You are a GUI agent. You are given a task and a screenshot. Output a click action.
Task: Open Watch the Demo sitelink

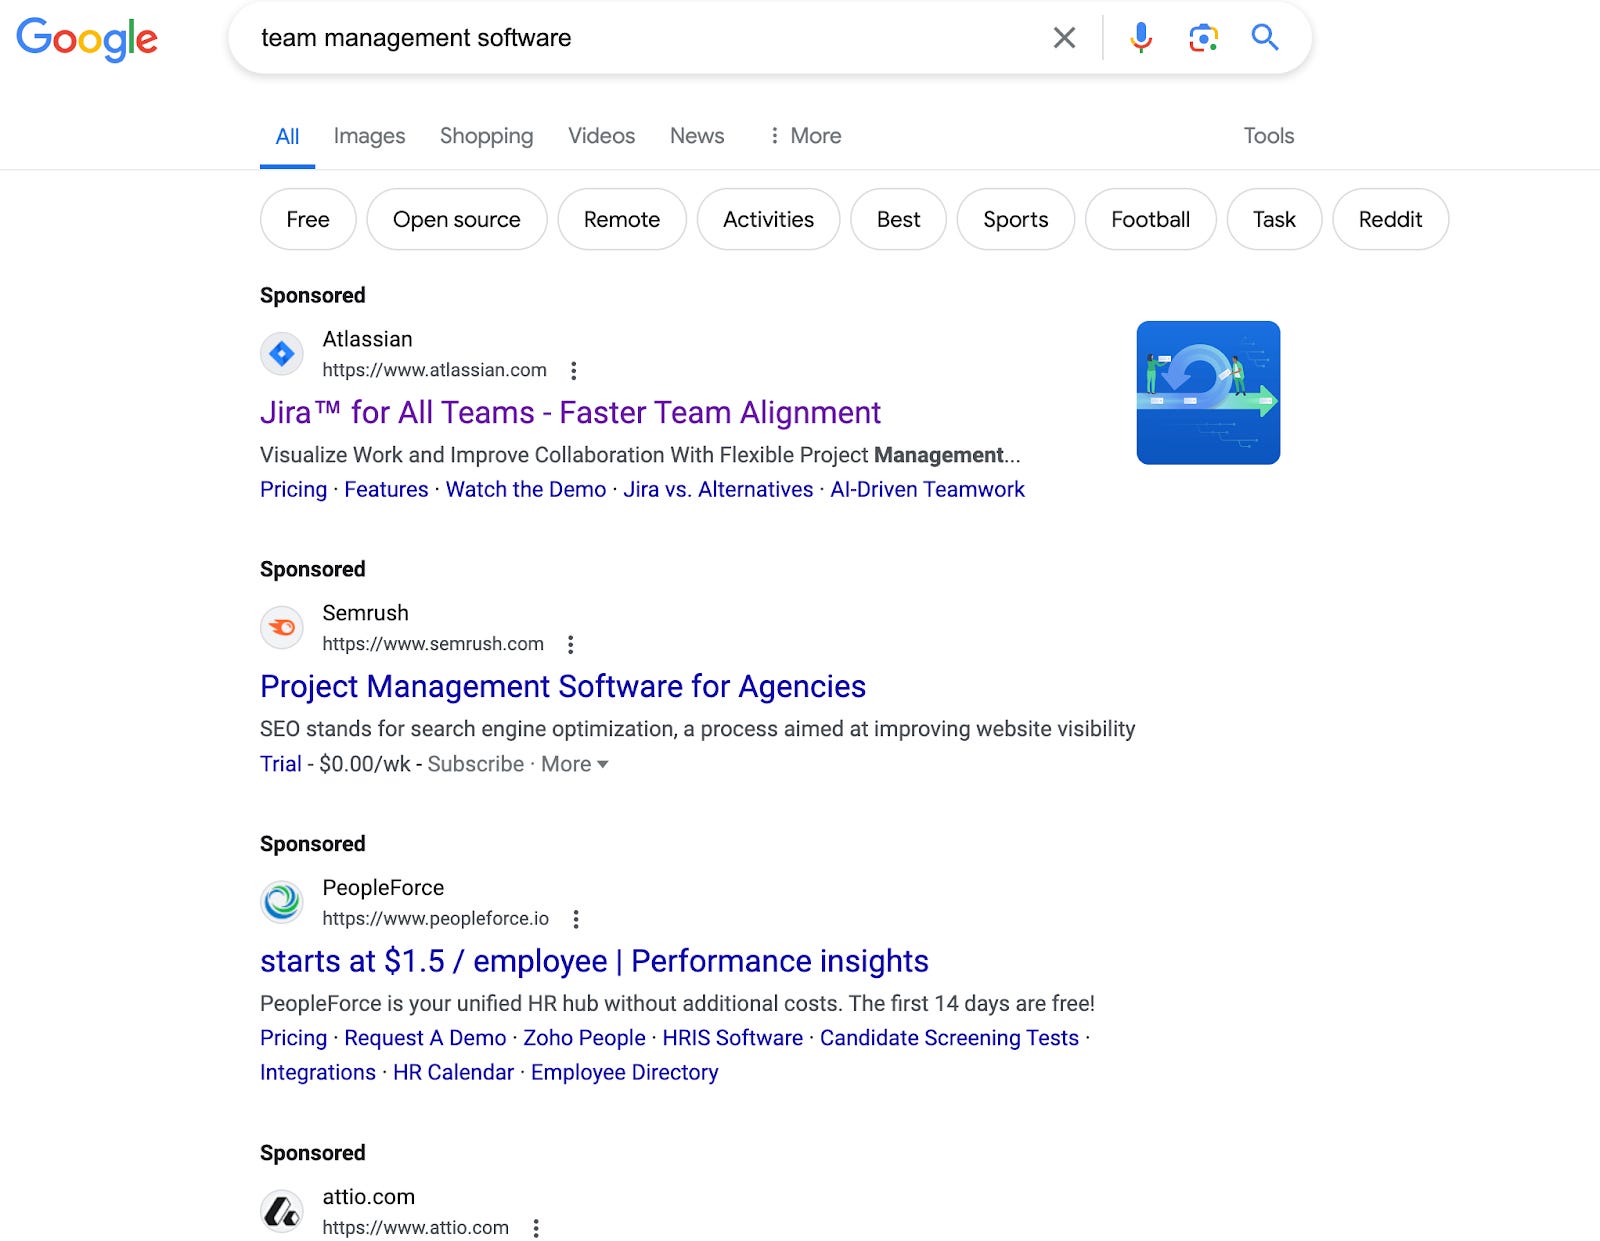point(526,490)
